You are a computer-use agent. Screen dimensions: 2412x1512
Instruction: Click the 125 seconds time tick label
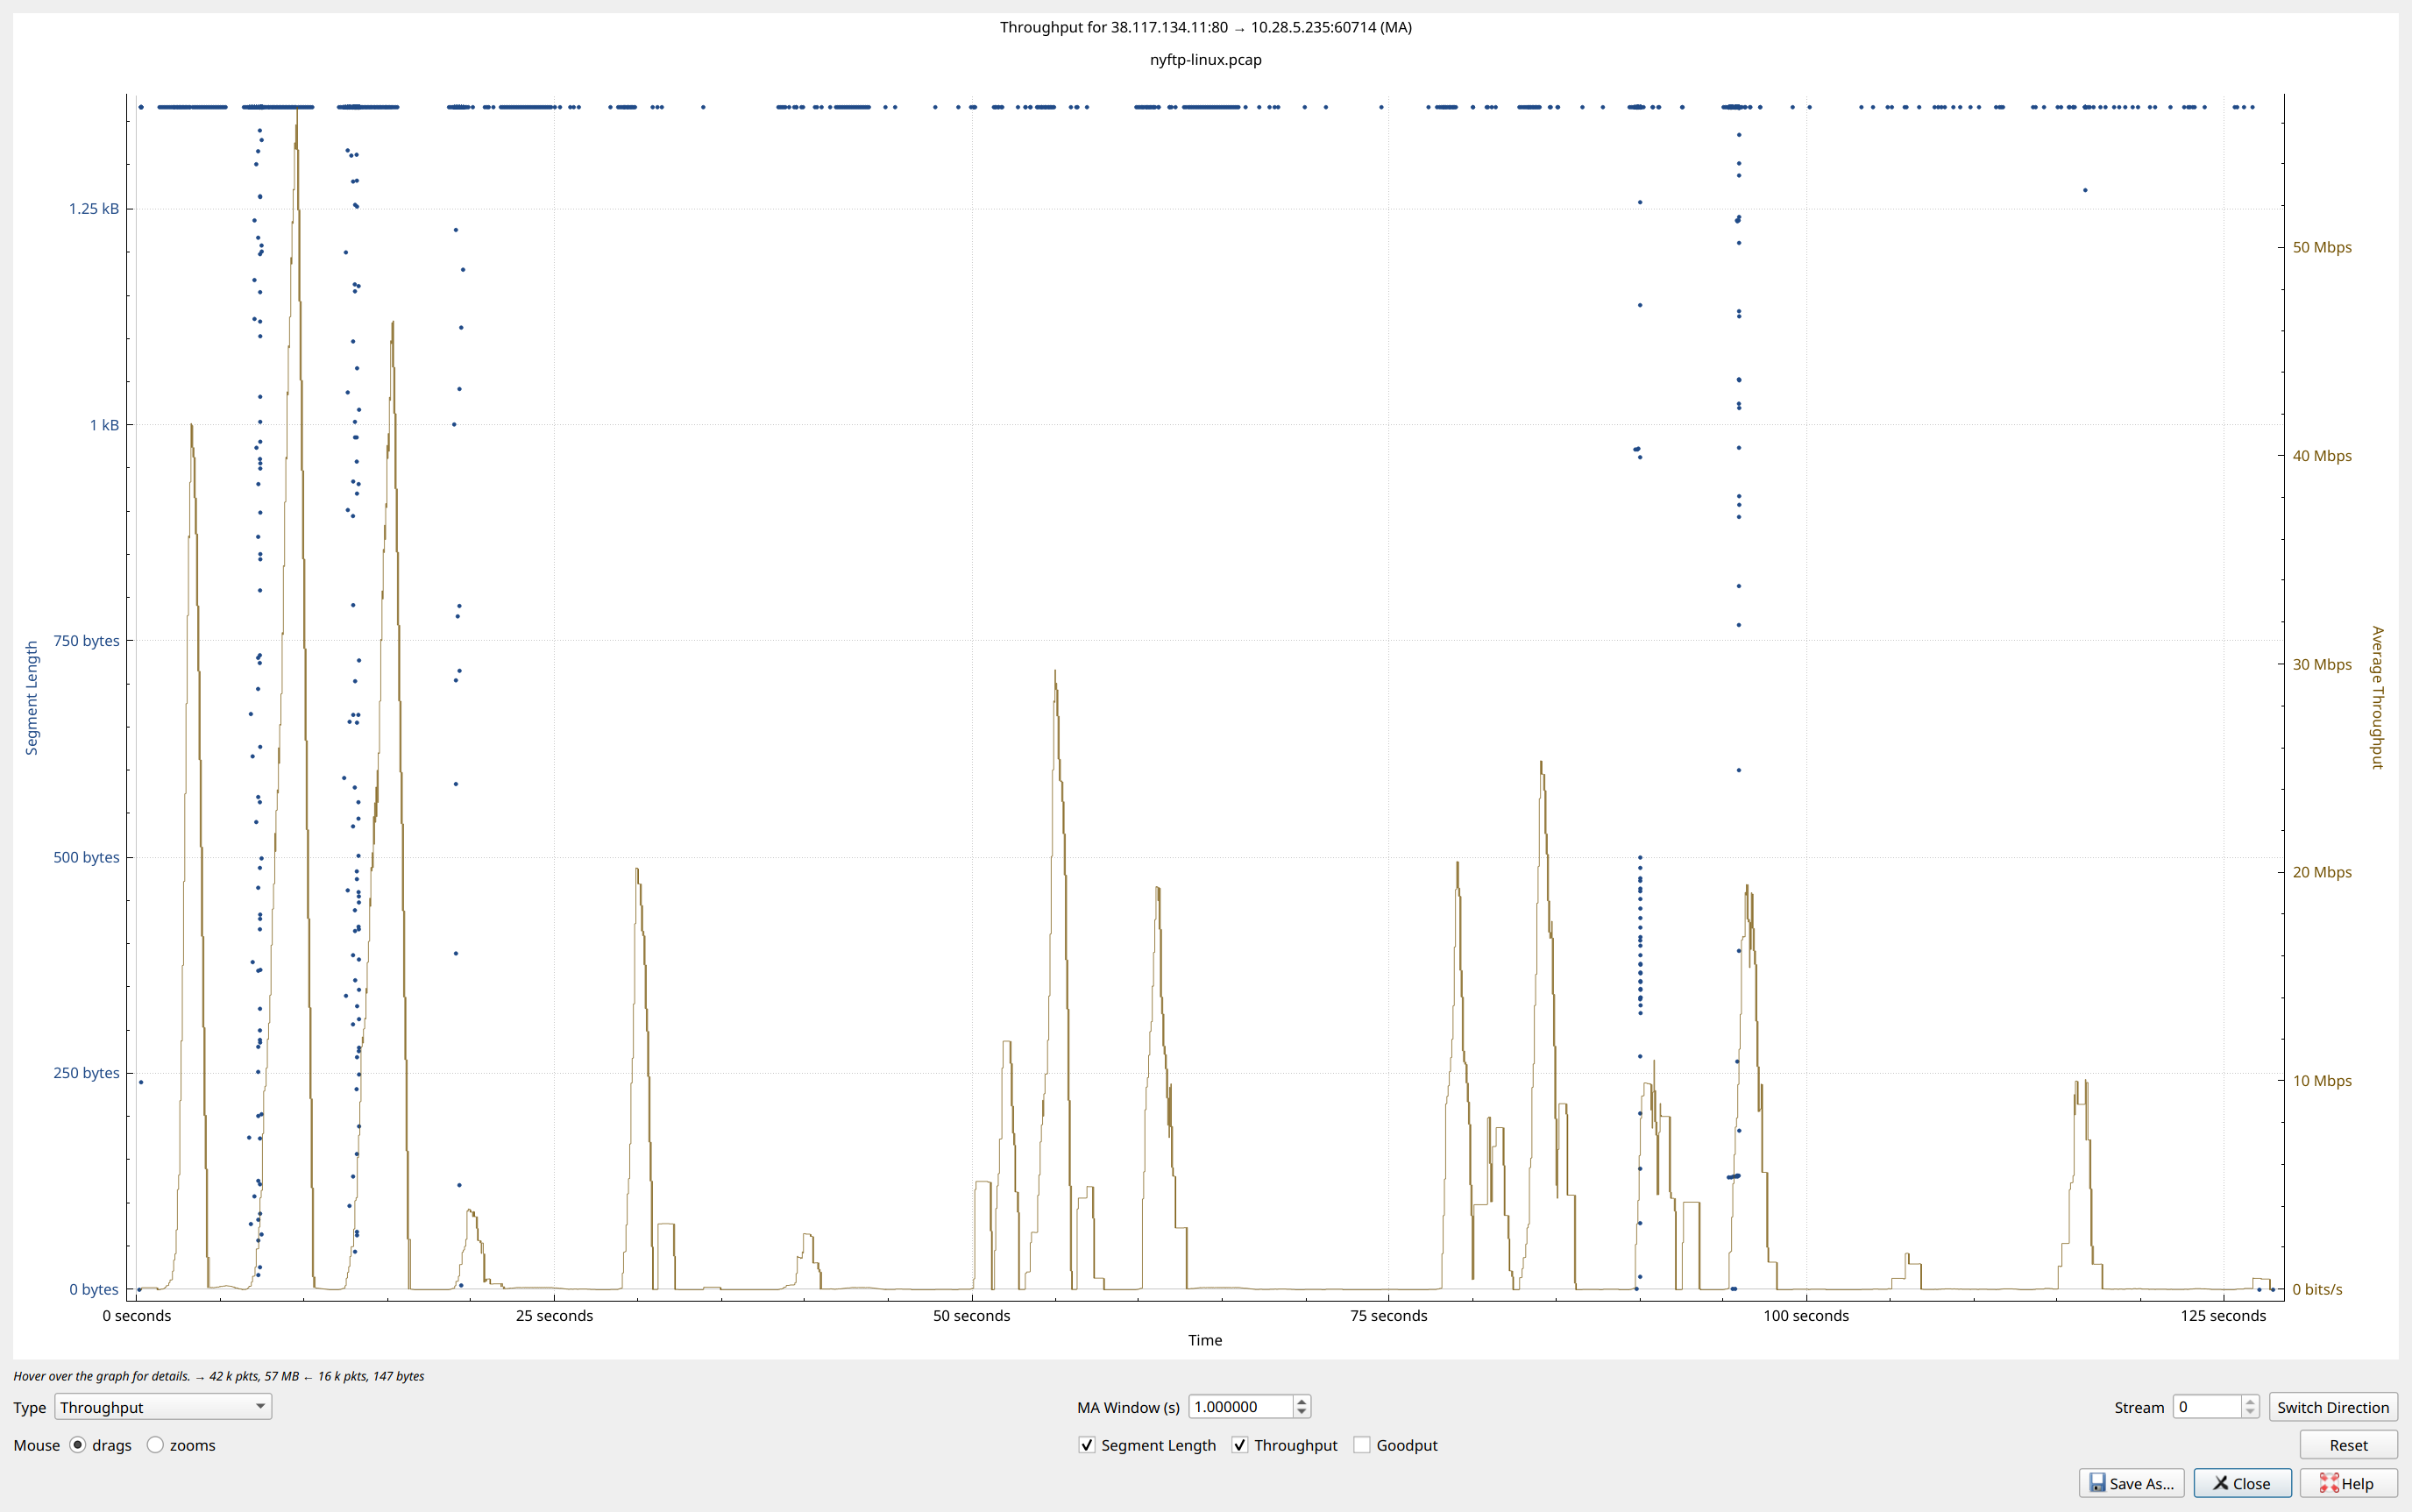2223,1316
